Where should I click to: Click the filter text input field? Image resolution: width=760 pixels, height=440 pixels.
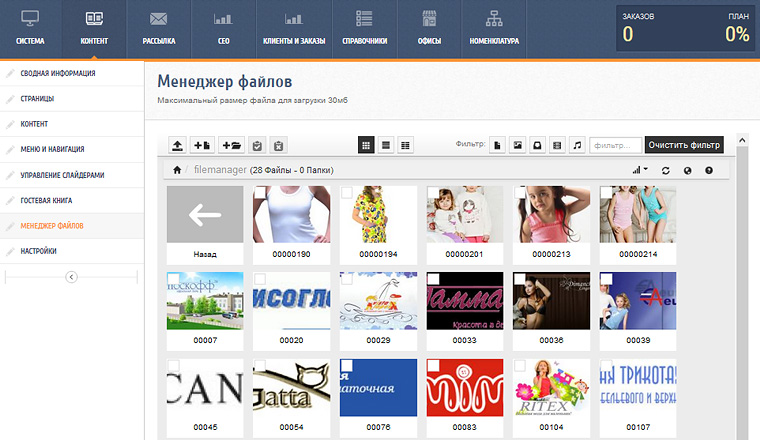615,145
